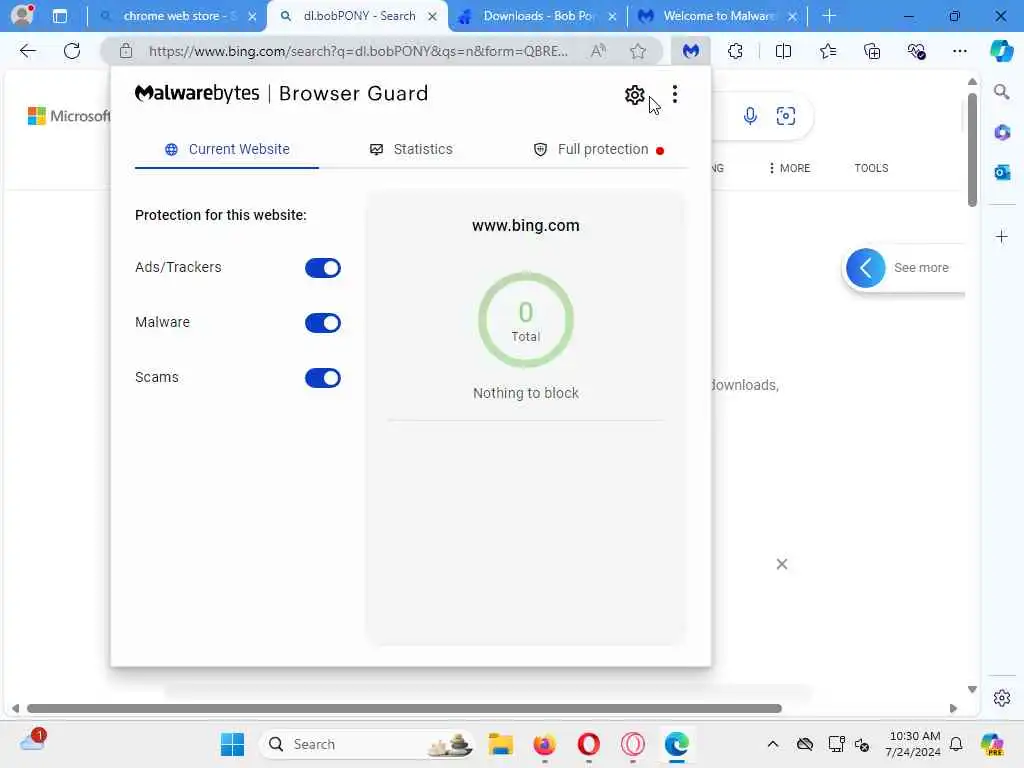Screen dimensions: 1024x768
Task: Toggle Edge split screen icon
Action: pyautogui.click(x=783, y=51)
